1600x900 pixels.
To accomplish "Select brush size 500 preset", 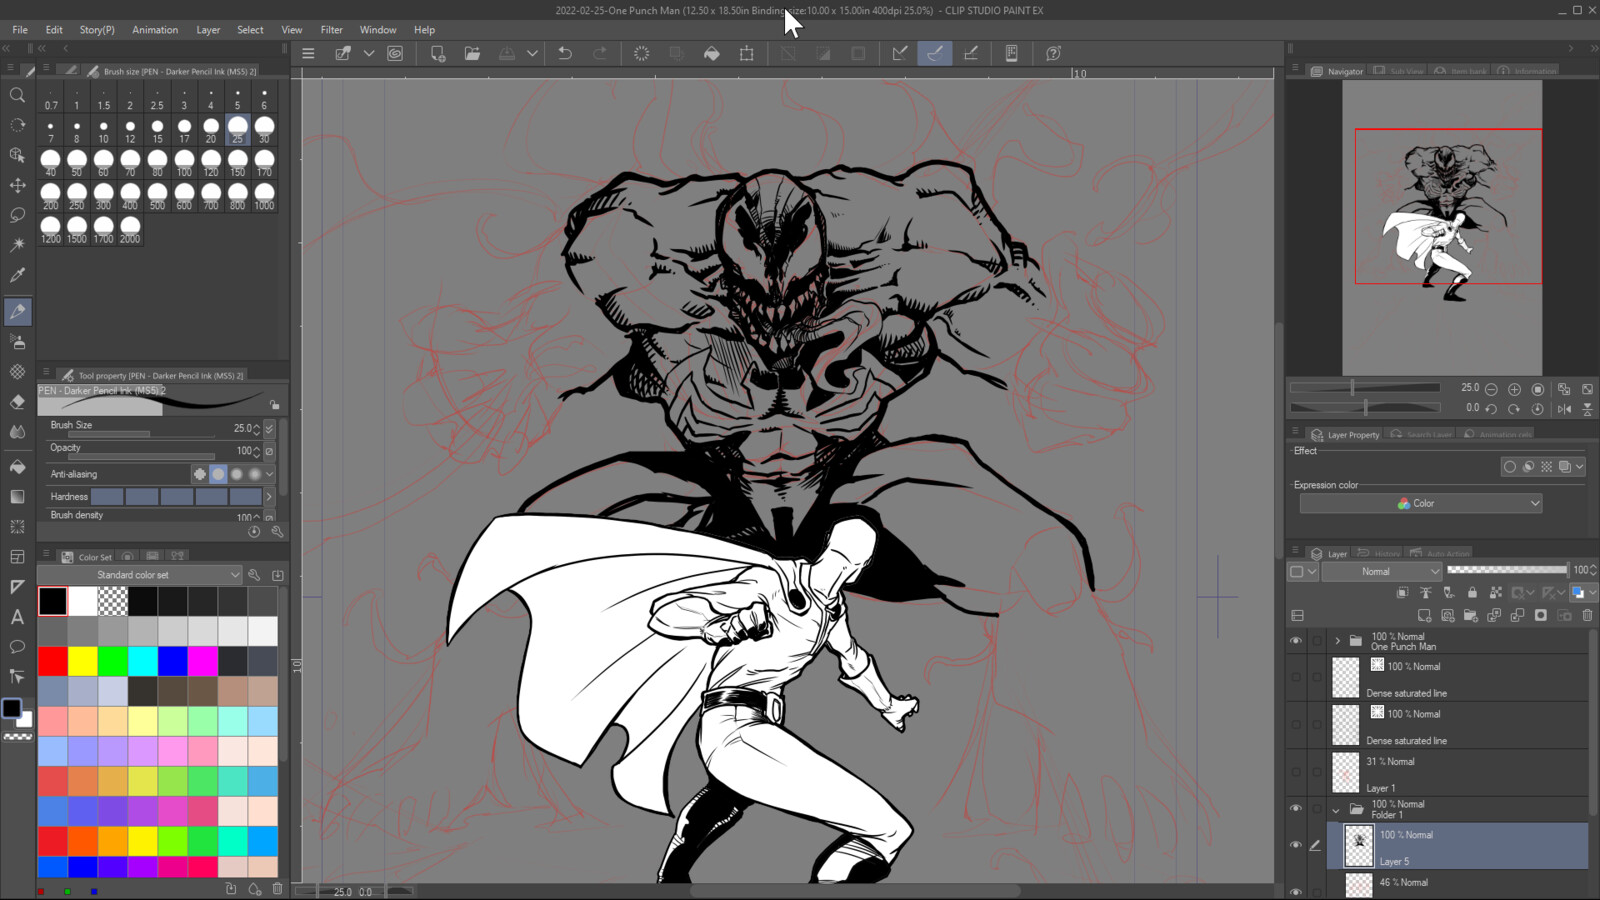I will coord(157,196).
